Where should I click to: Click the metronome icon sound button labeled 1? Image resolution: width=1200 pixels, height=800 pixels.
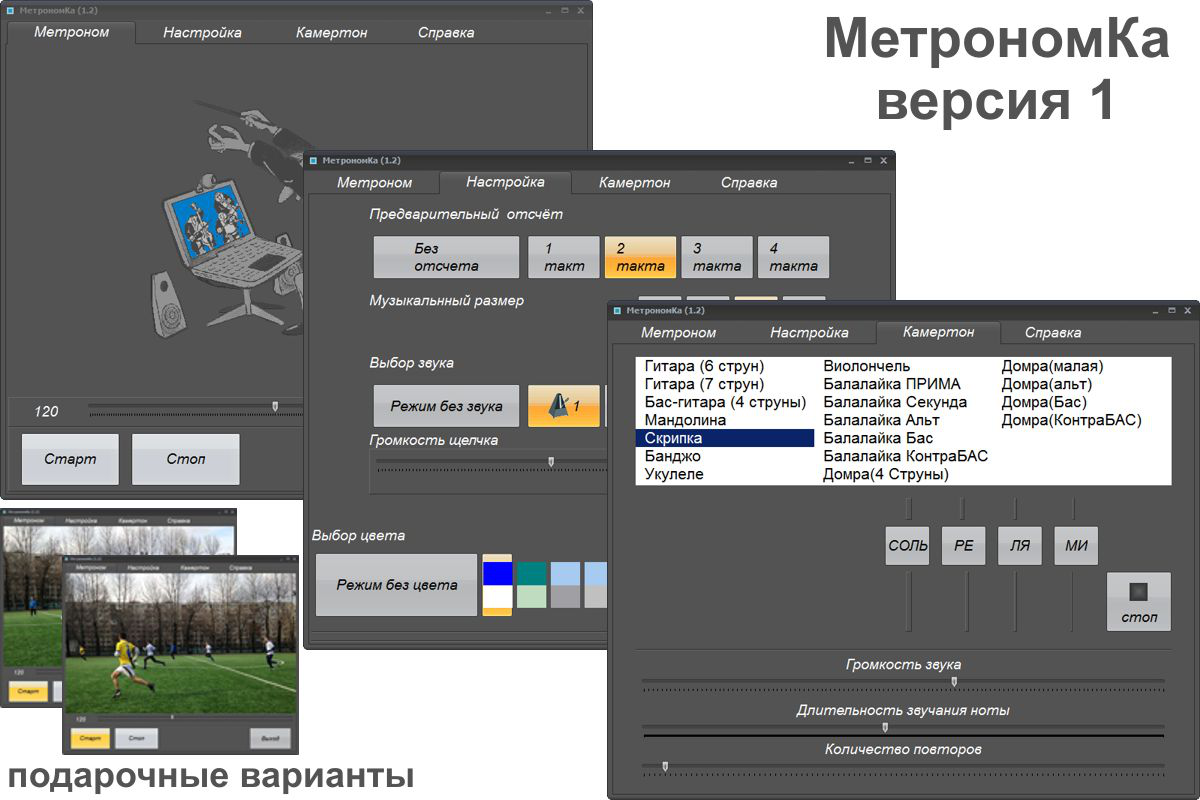pos(563,407)
